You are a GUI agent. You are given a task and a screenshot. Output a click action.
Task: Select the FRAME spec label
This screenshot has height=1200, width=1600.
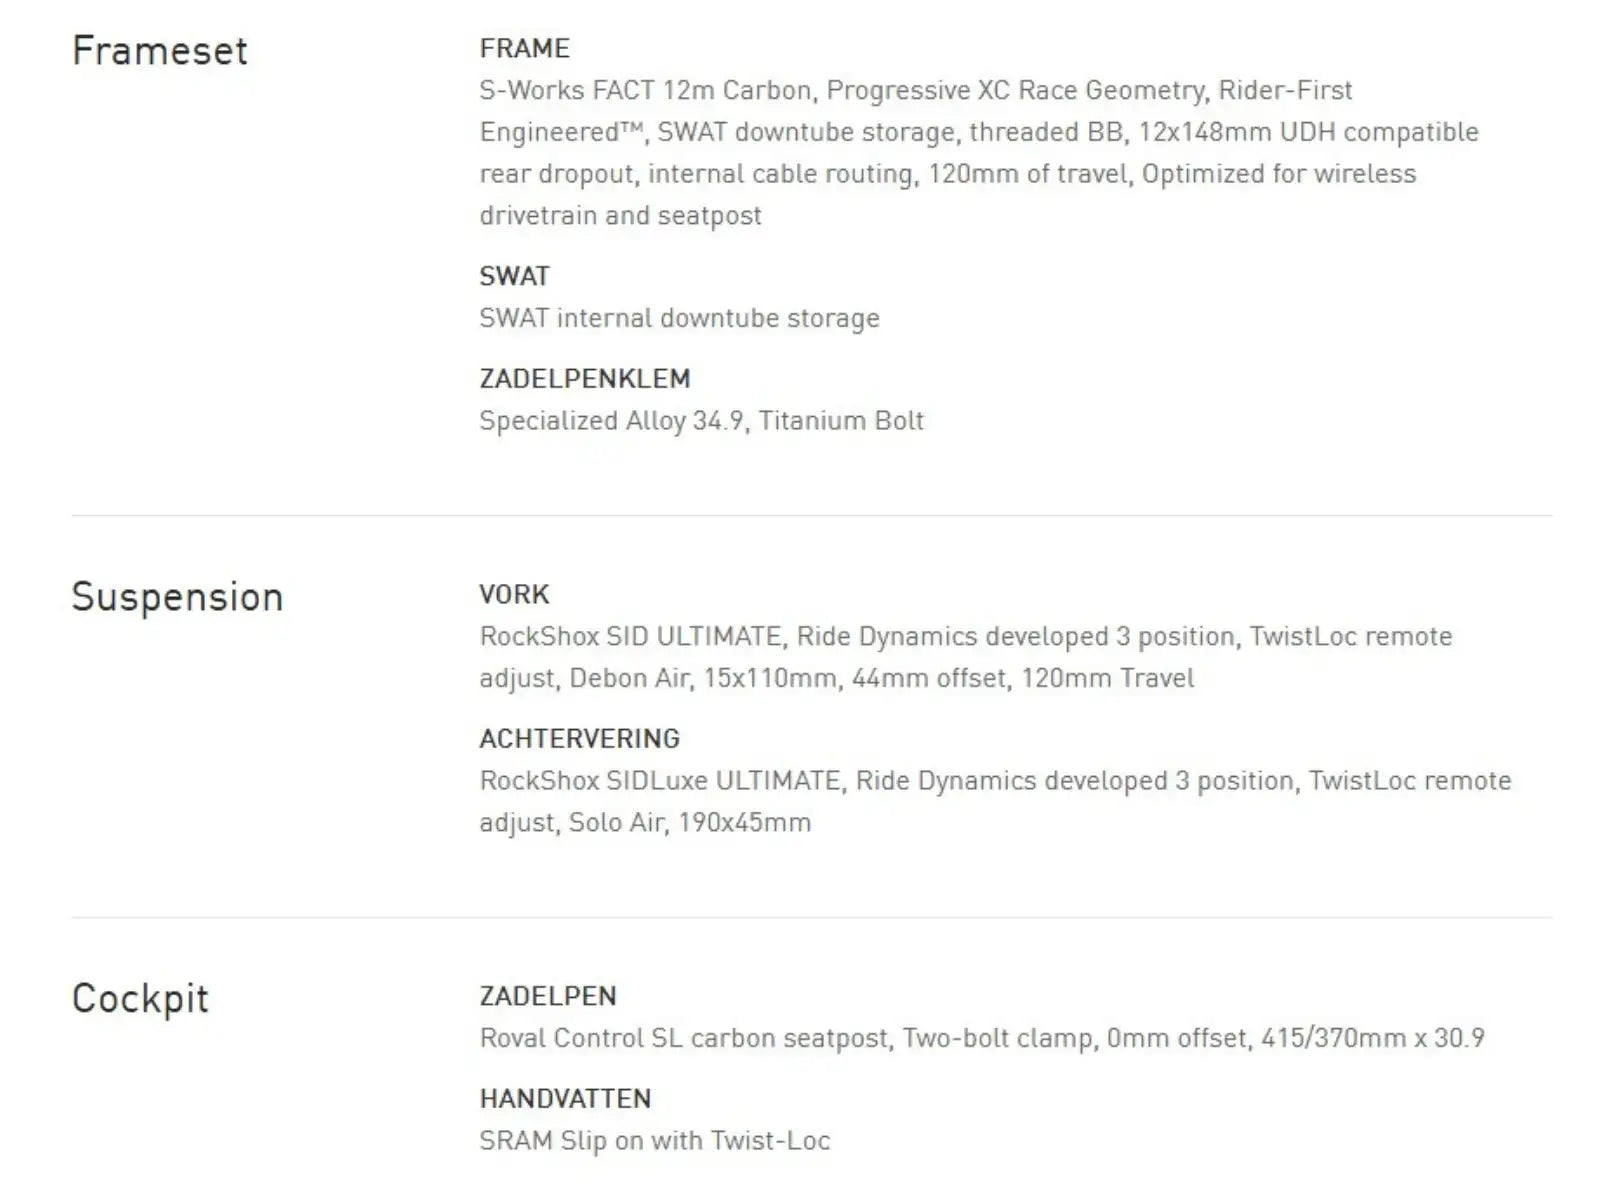click(525, 48)
